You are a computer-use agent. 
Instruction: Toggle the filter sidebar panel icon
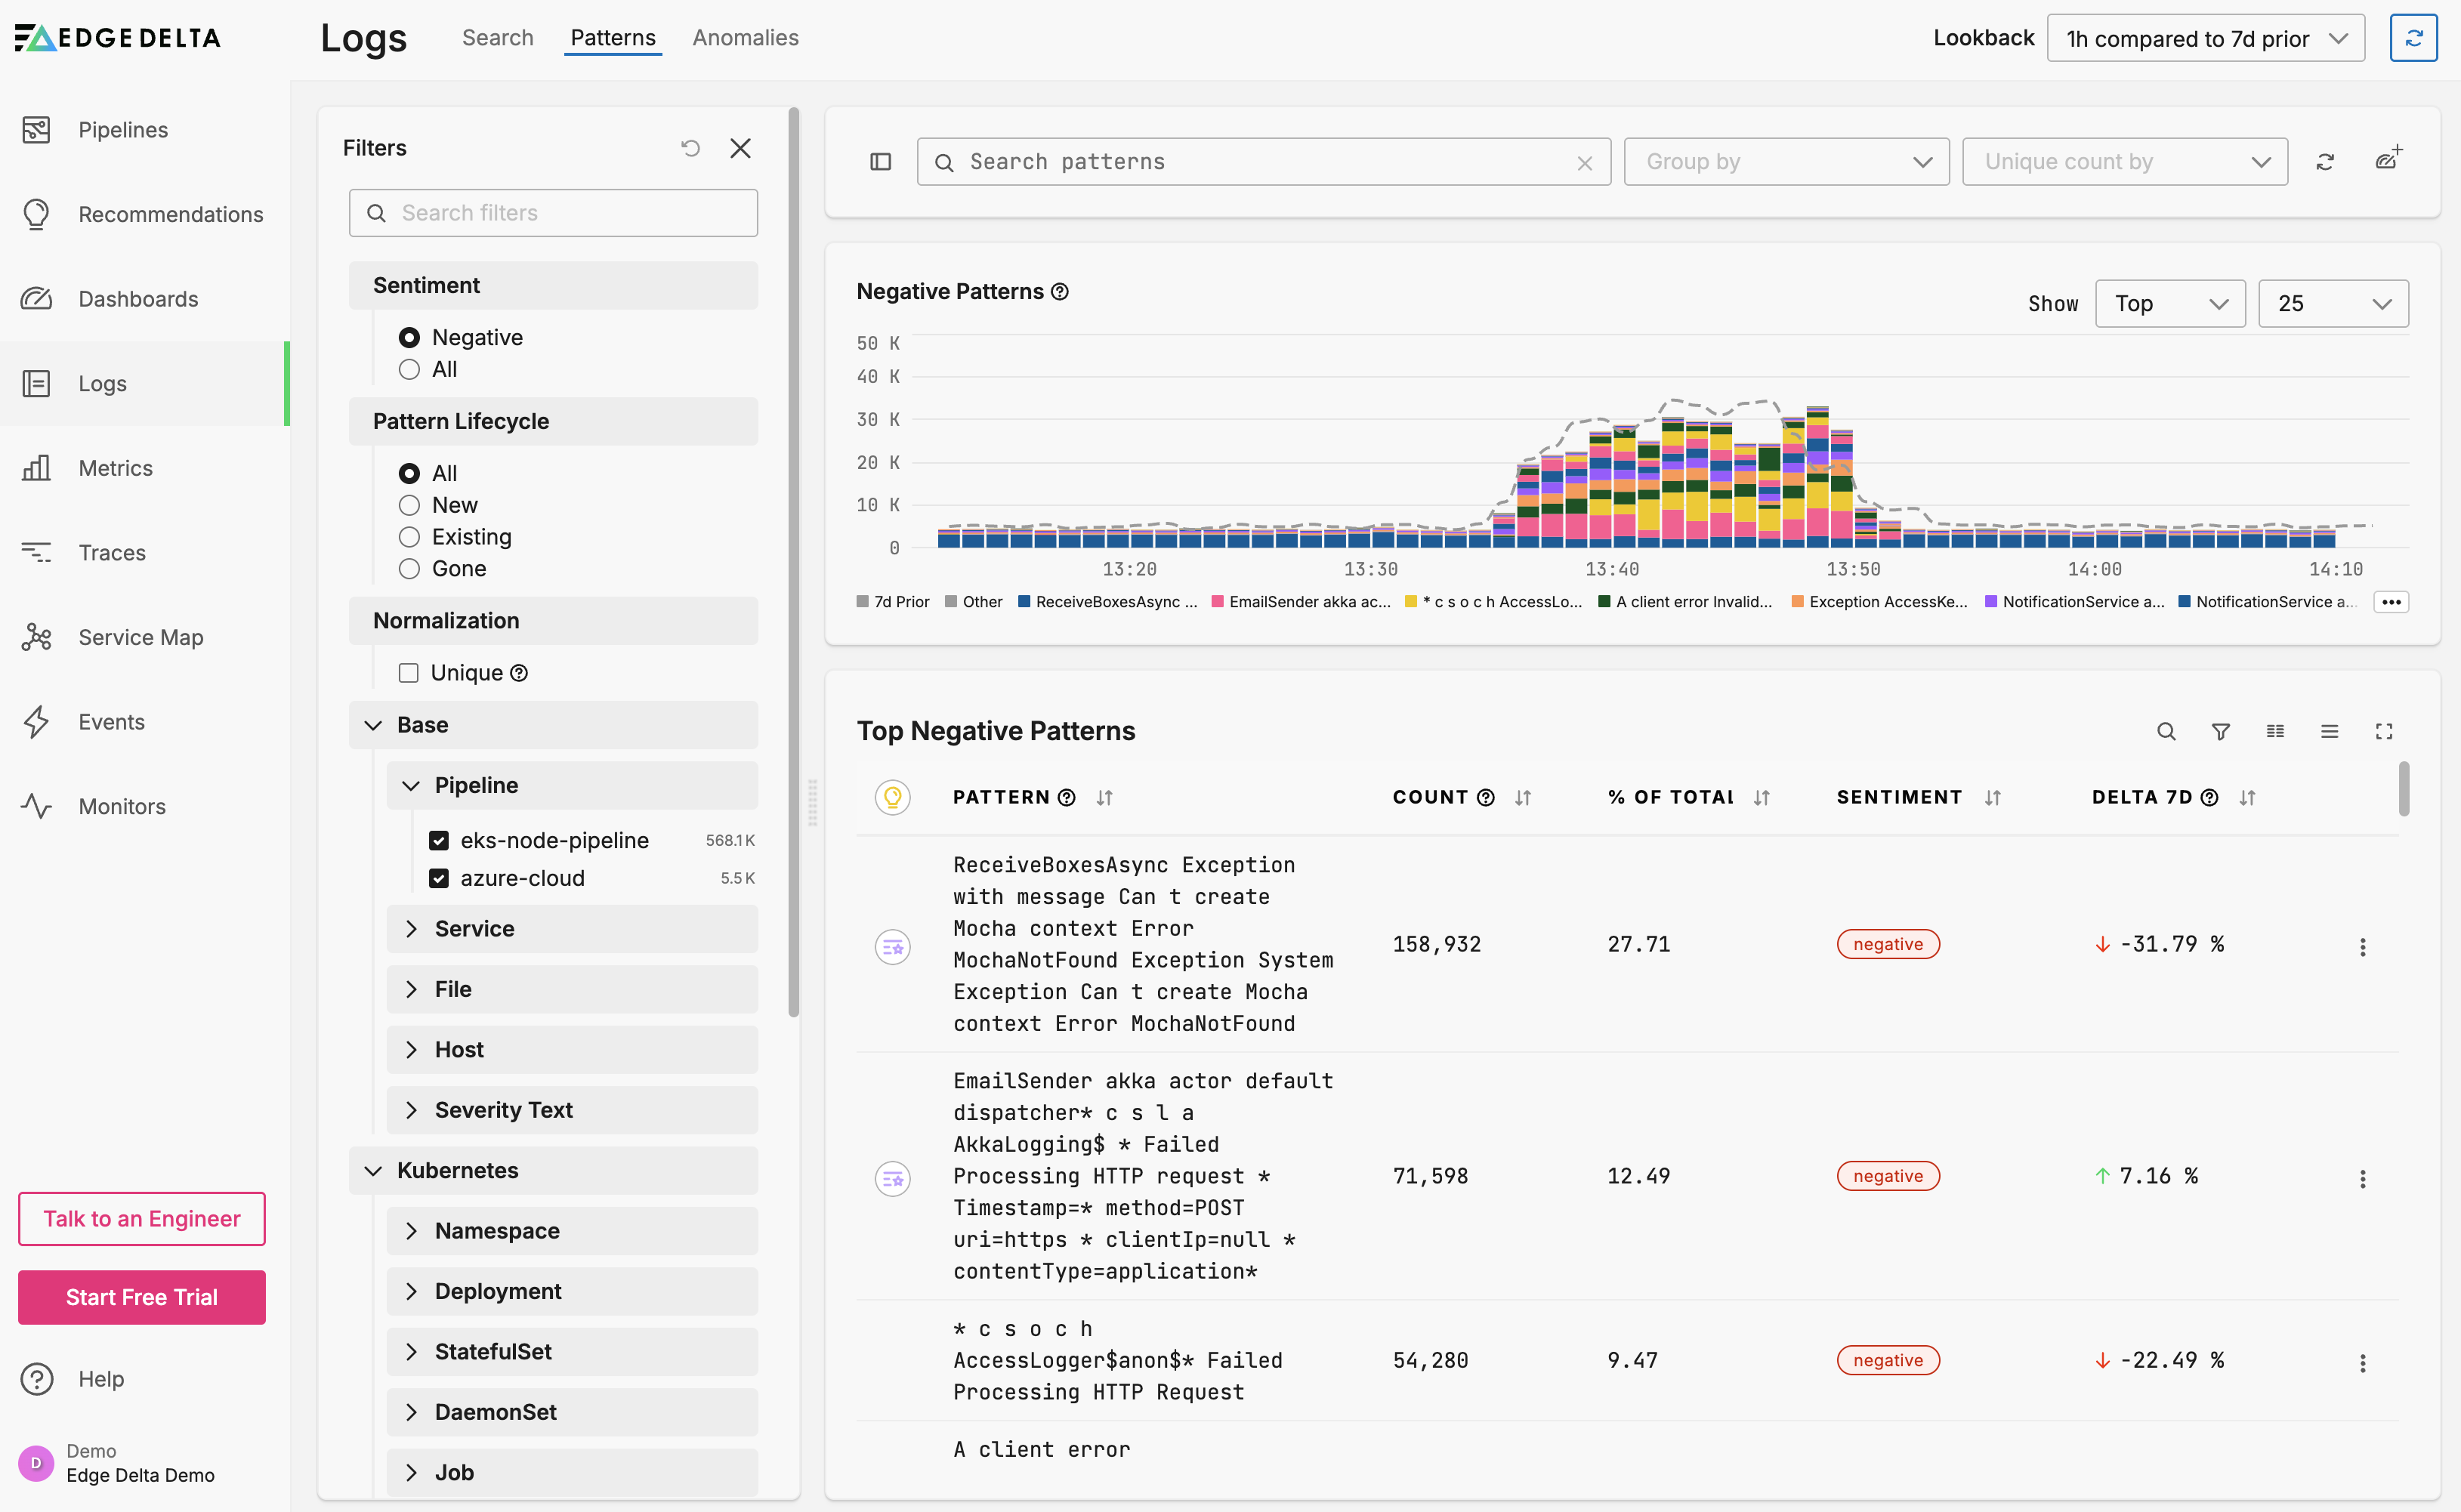click(880, 162)
